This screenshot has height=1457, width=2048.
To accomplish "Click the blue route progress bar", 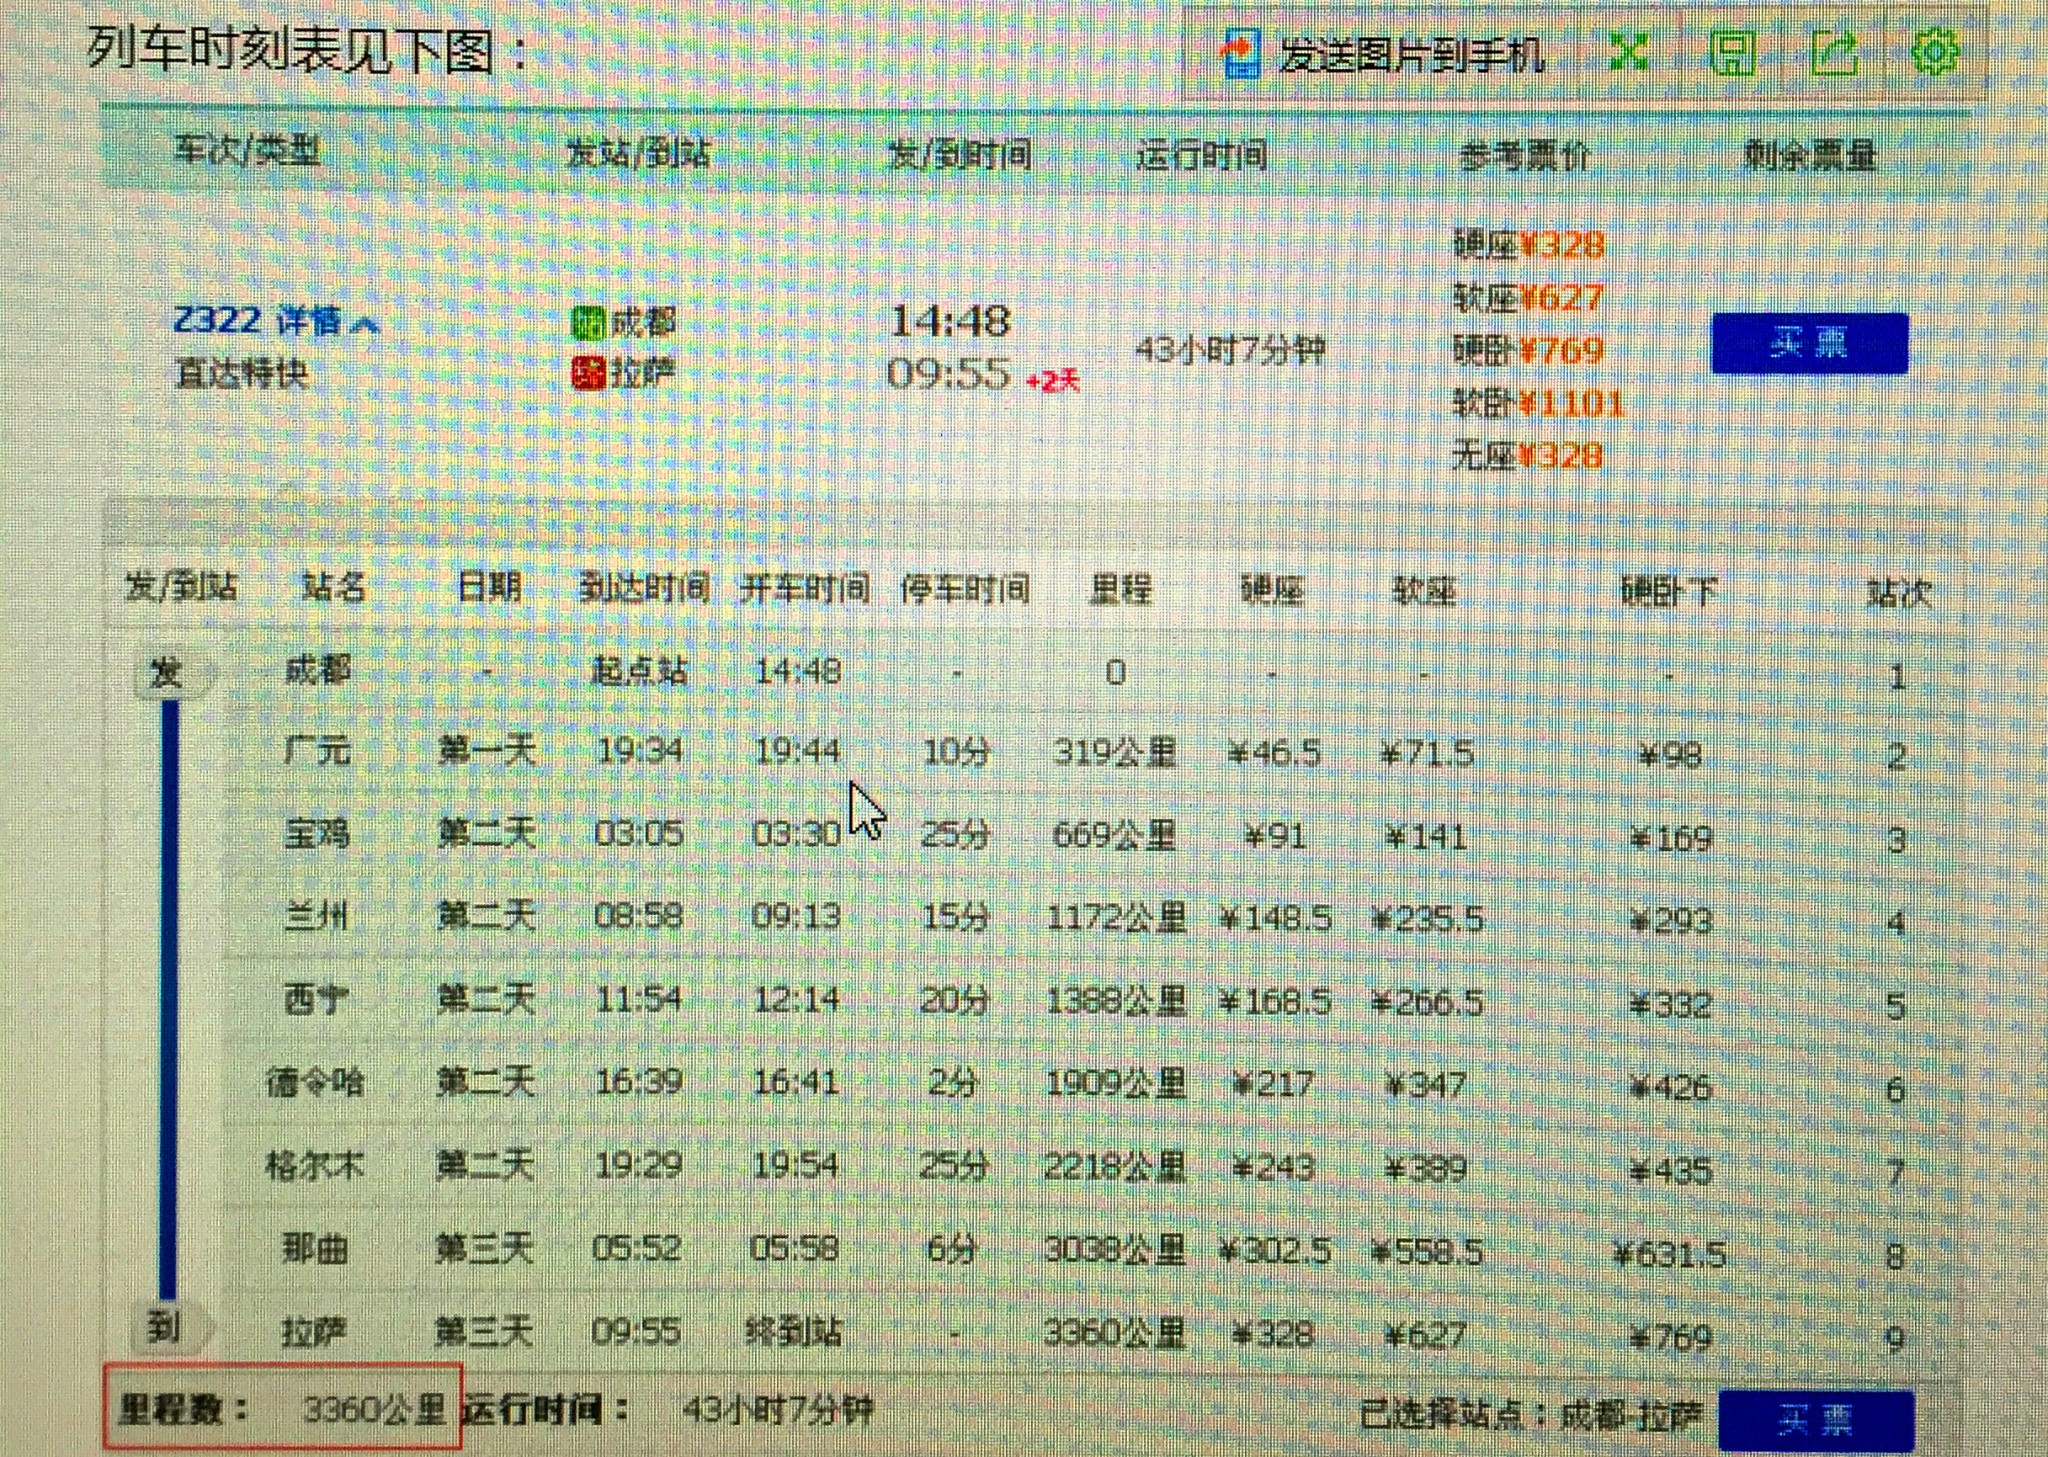I will [170, 1000].
